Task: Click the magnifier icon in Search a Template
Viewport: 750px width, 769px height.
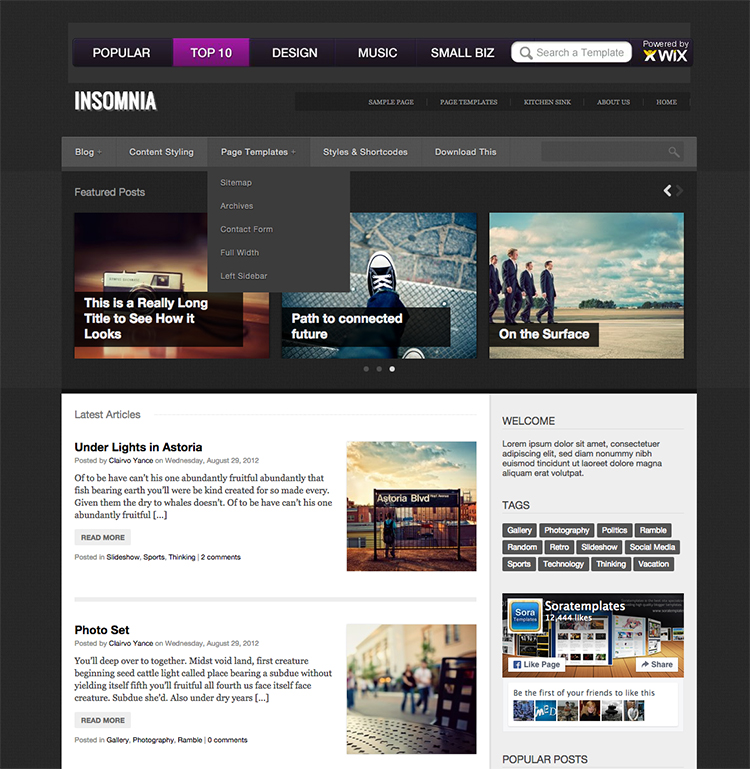Action: click(525, 53)
